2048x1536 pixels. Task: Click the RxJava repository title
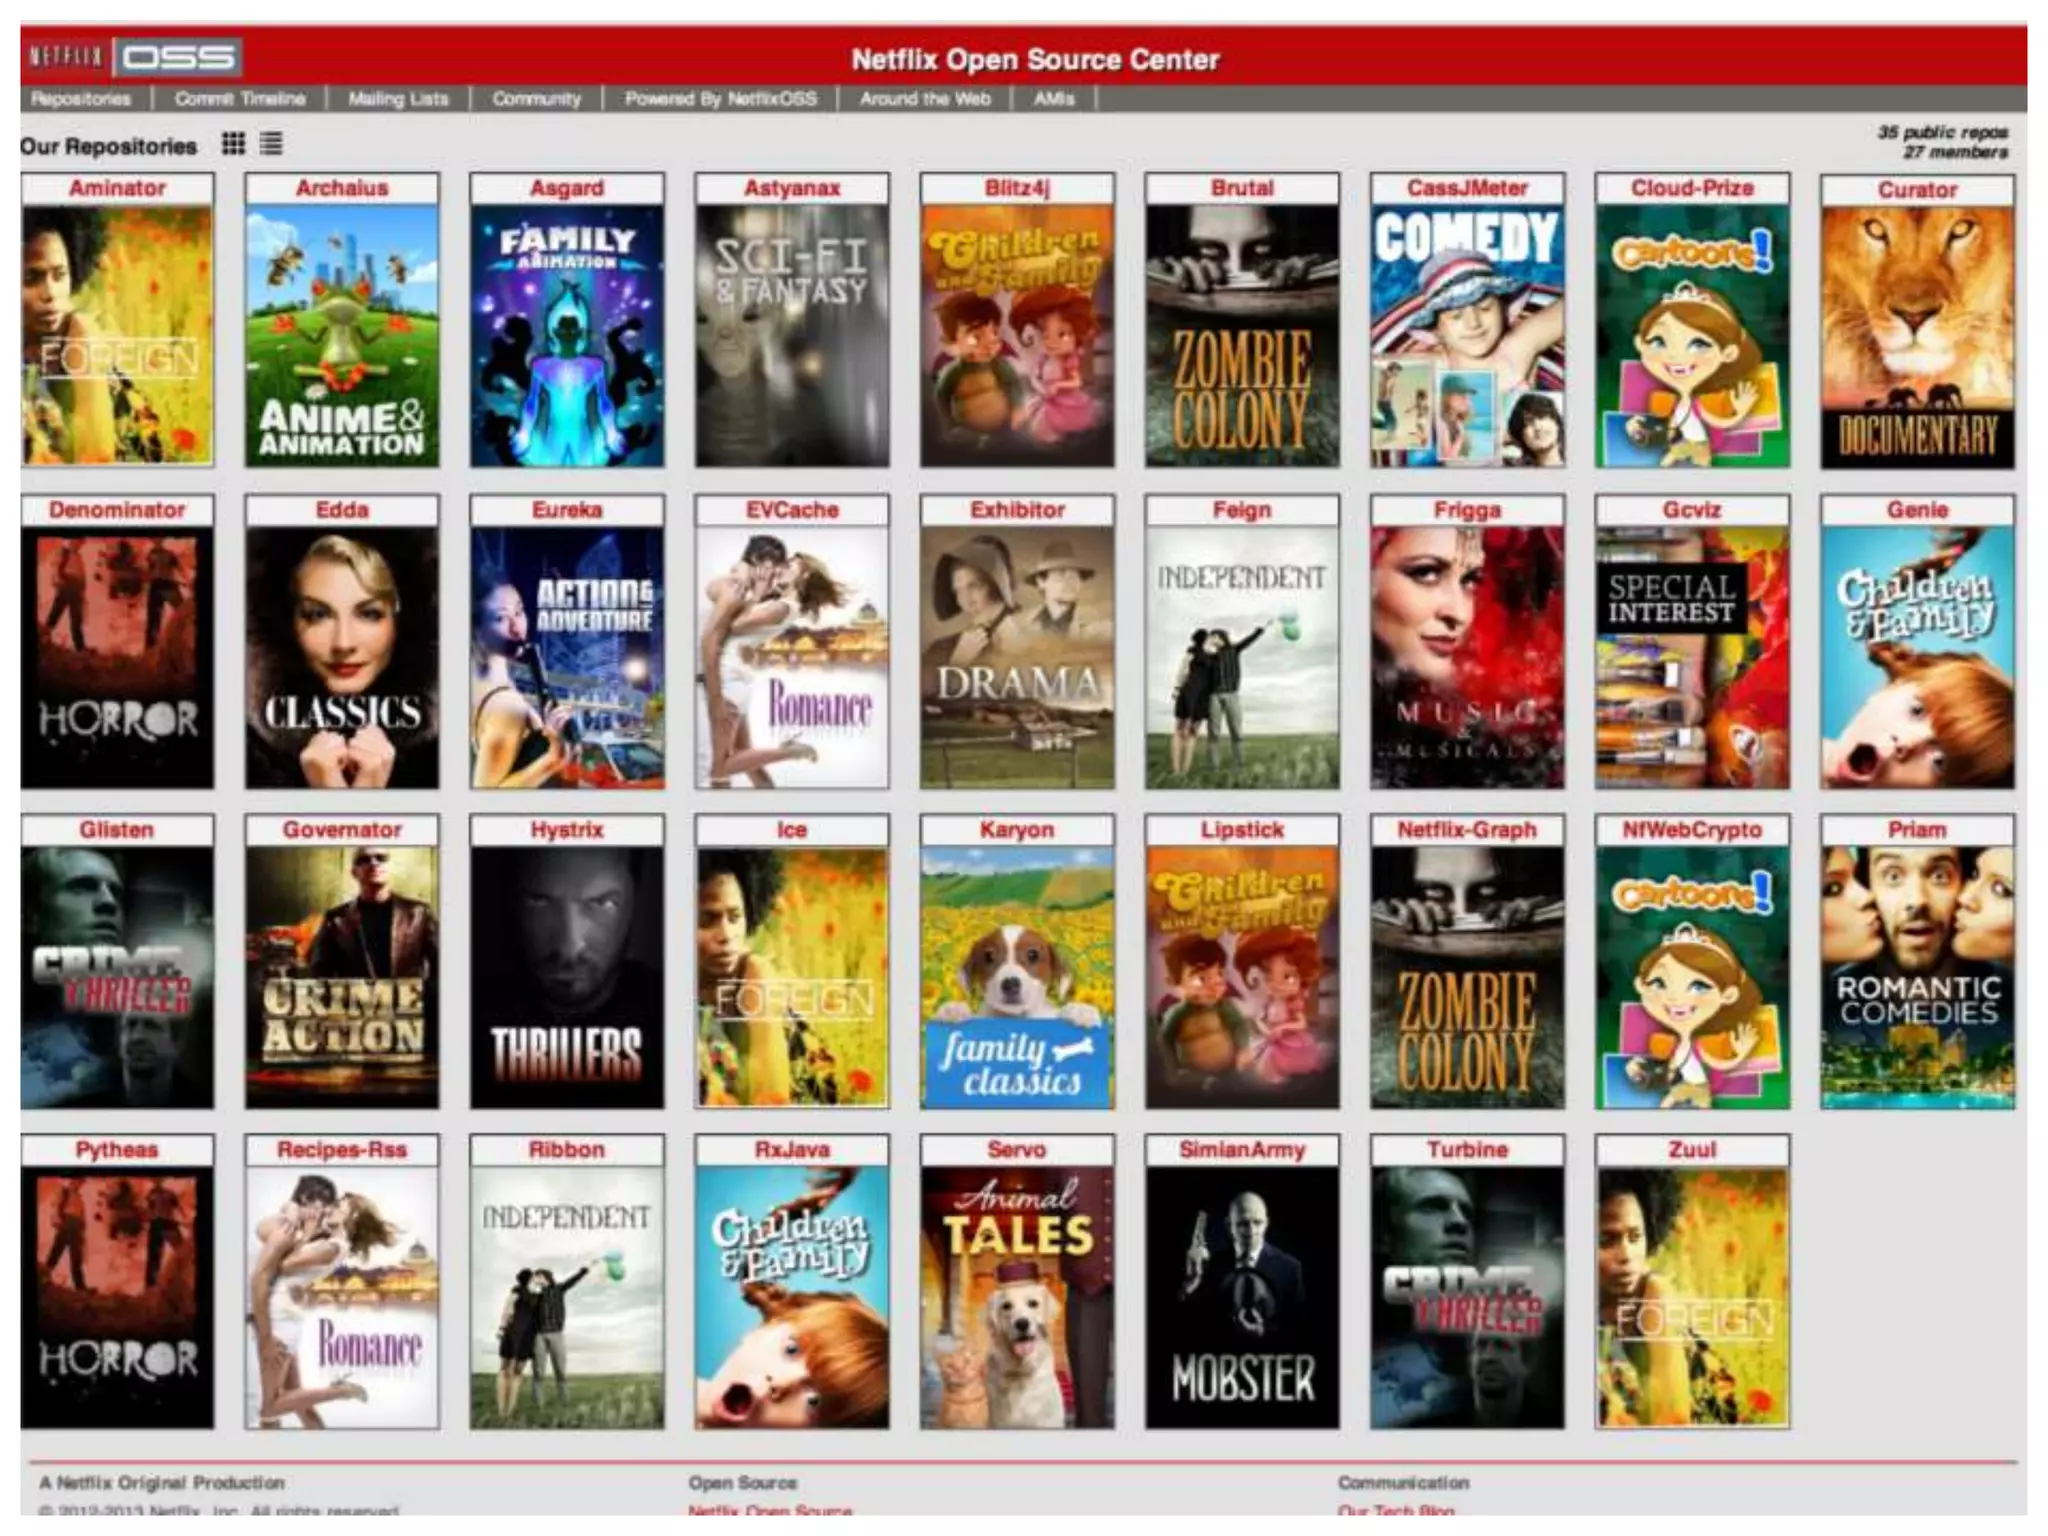(x=792, y=1150)
